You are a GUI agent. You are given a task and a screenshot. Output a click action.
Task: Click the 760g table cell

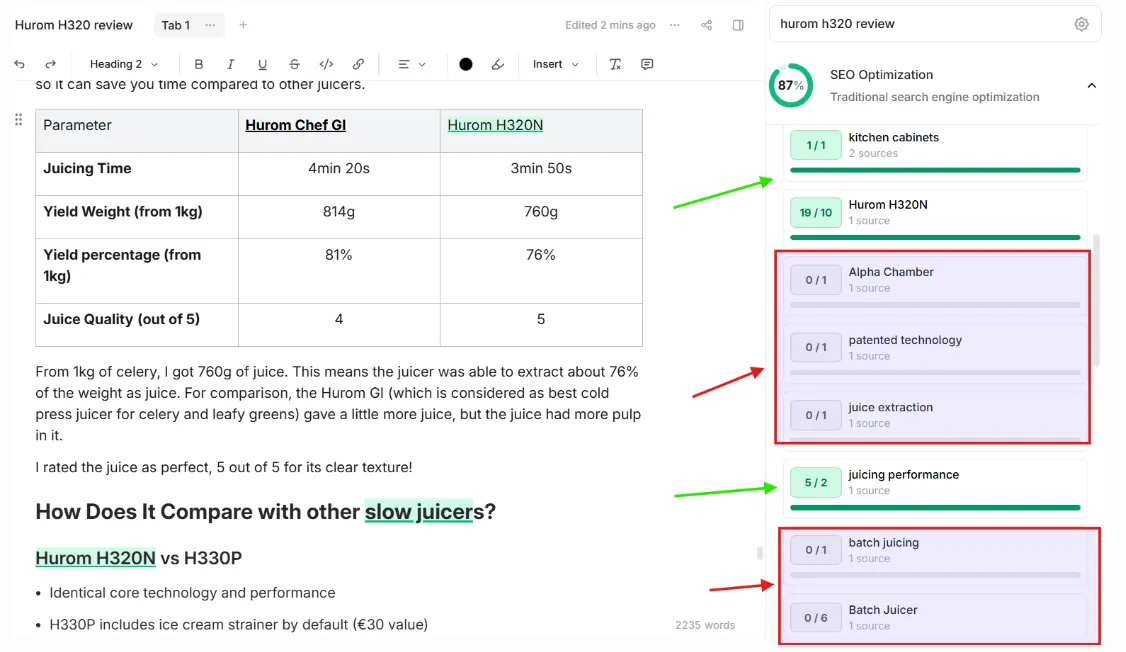(541, 217)
